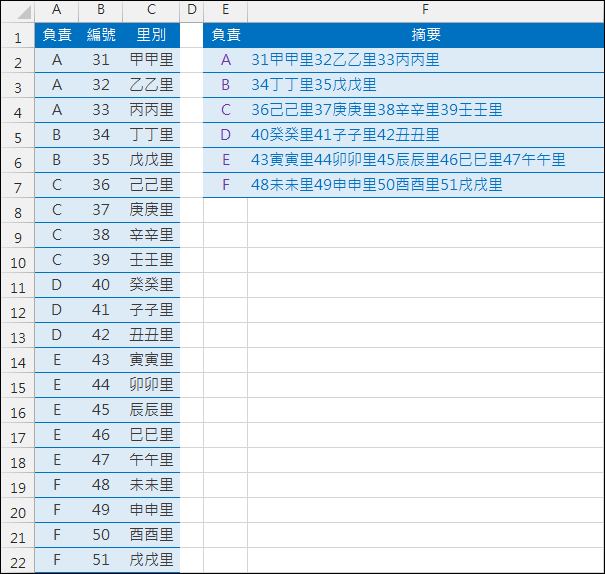Screen dimensions: 605x574
Task: Select column B header
Action: point(101,10)
